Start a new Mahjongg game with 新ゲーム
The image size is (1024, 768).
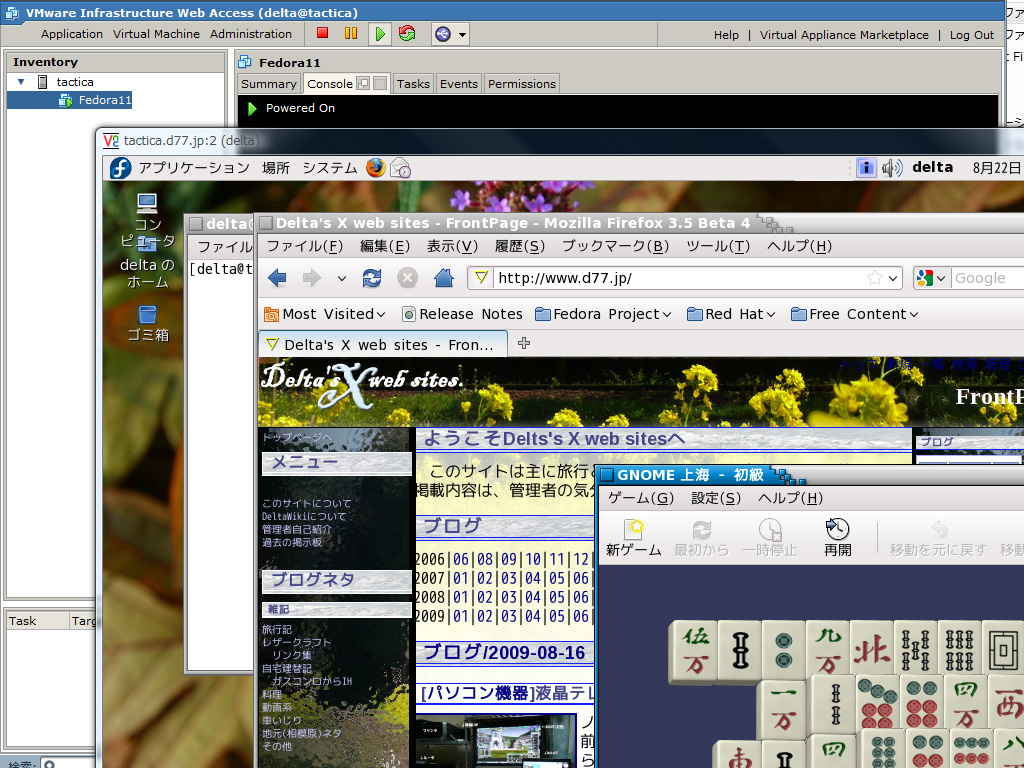click(633, 537)
